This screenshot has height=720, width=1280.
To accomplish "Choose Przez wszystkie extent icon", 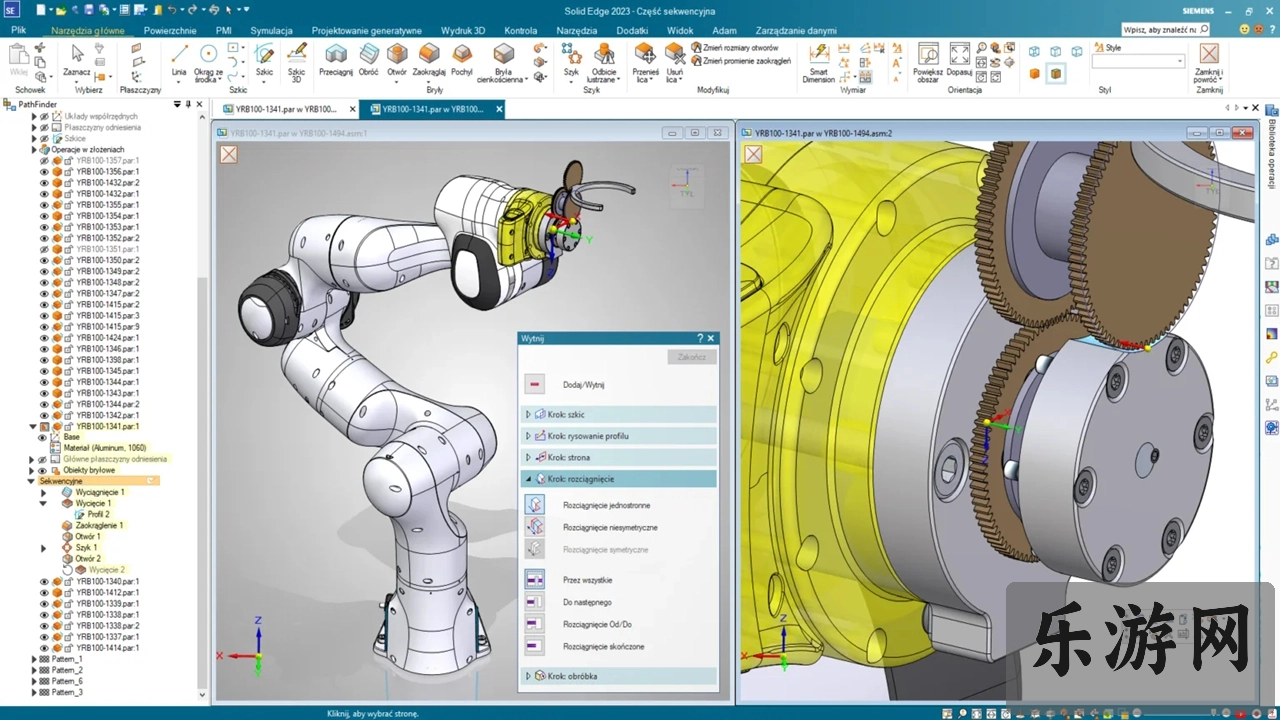I will coord(535,579).
